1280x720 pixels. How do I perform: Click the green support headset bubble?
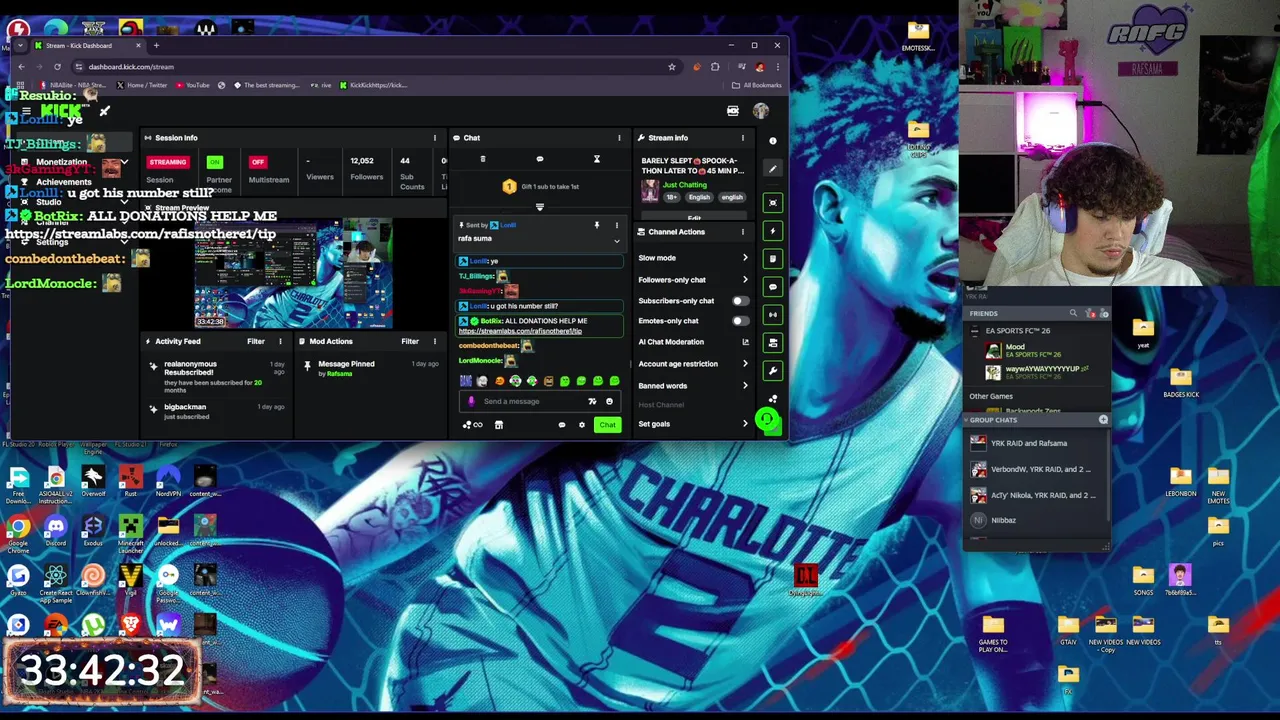767,421
